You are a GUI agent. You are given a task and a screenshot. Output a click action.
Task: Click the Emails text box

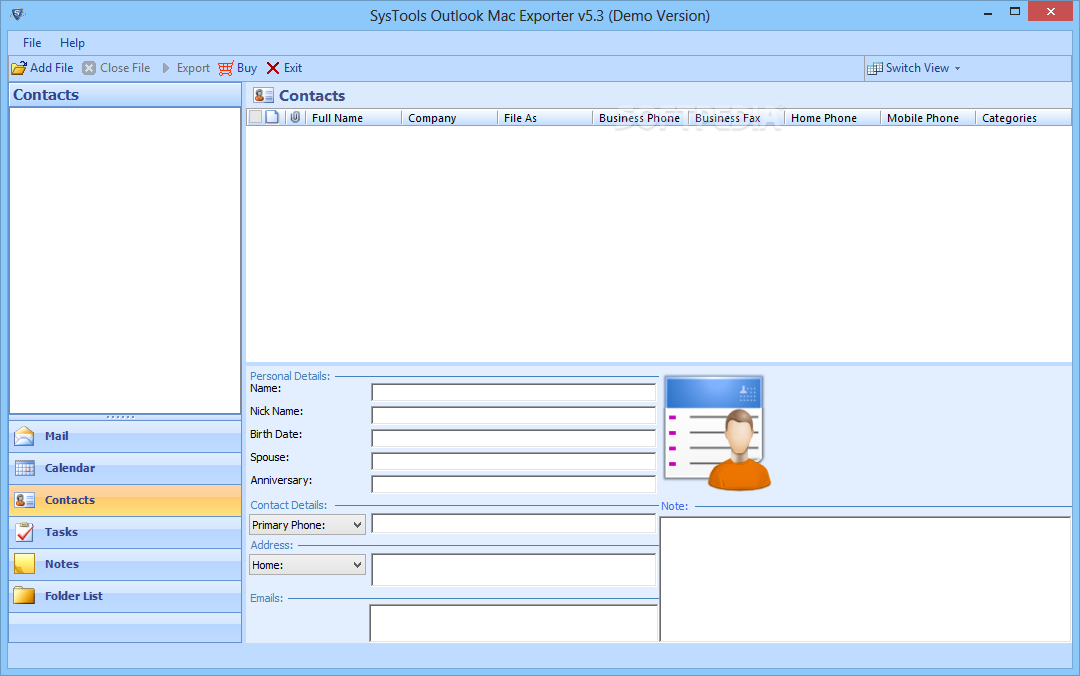[x=514, y=624]
